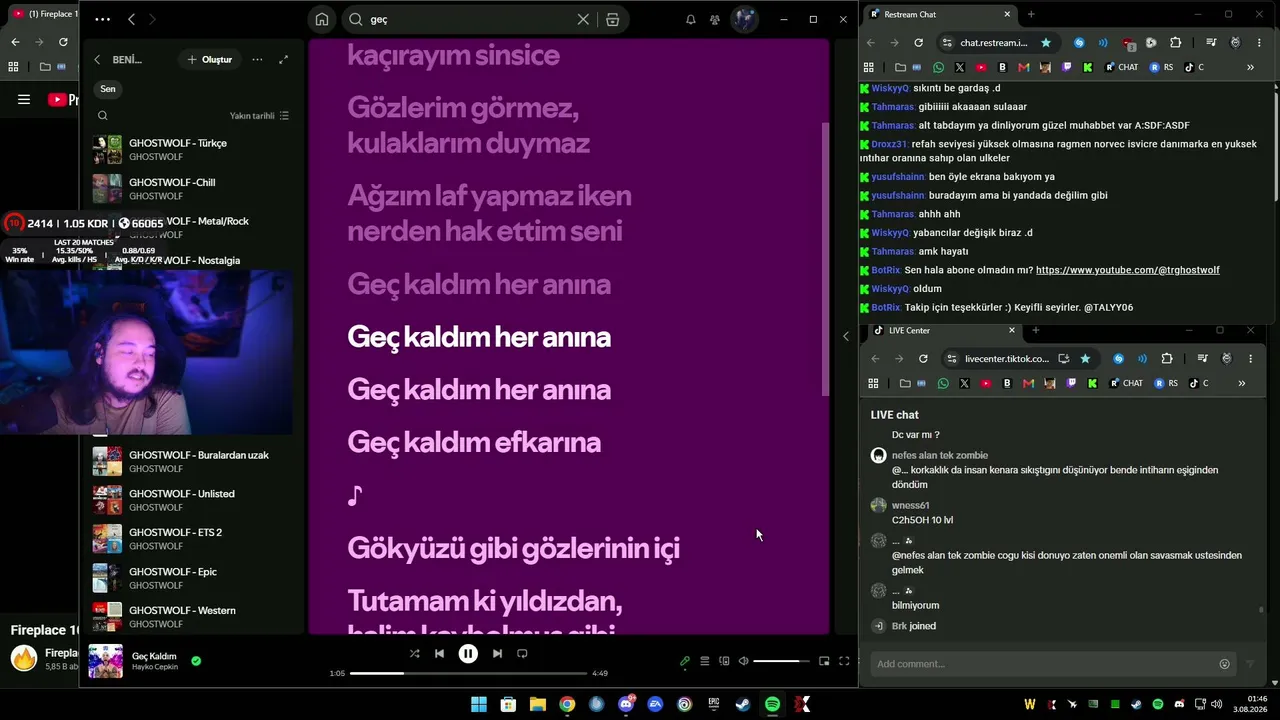Enter Spotify full screen mode

click(844, 661)
